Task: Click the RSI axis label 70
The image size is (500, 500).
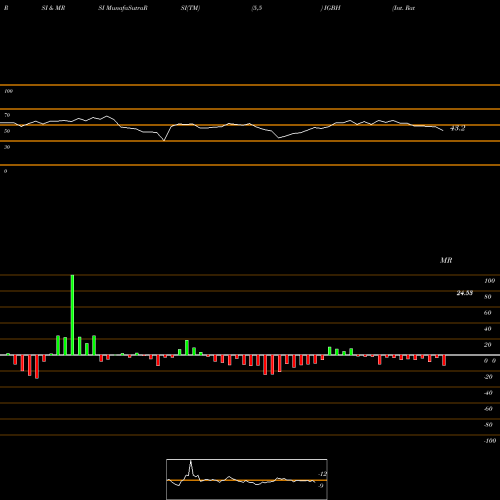Action: coord(7,115)
